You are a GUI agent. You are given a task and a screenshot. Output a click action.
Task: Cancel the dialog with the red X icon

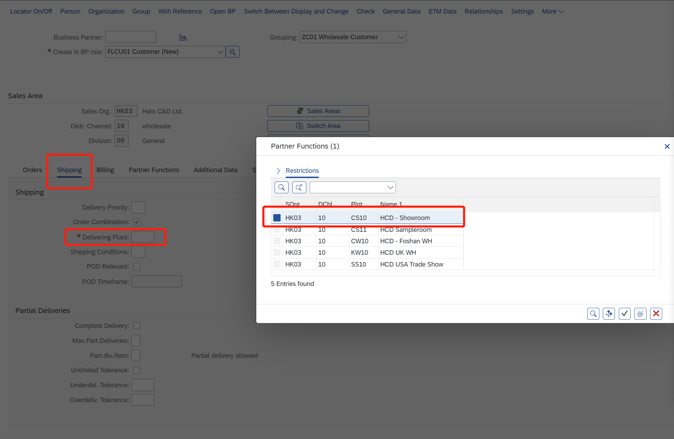pyautogui.click(x=656, y=314)
